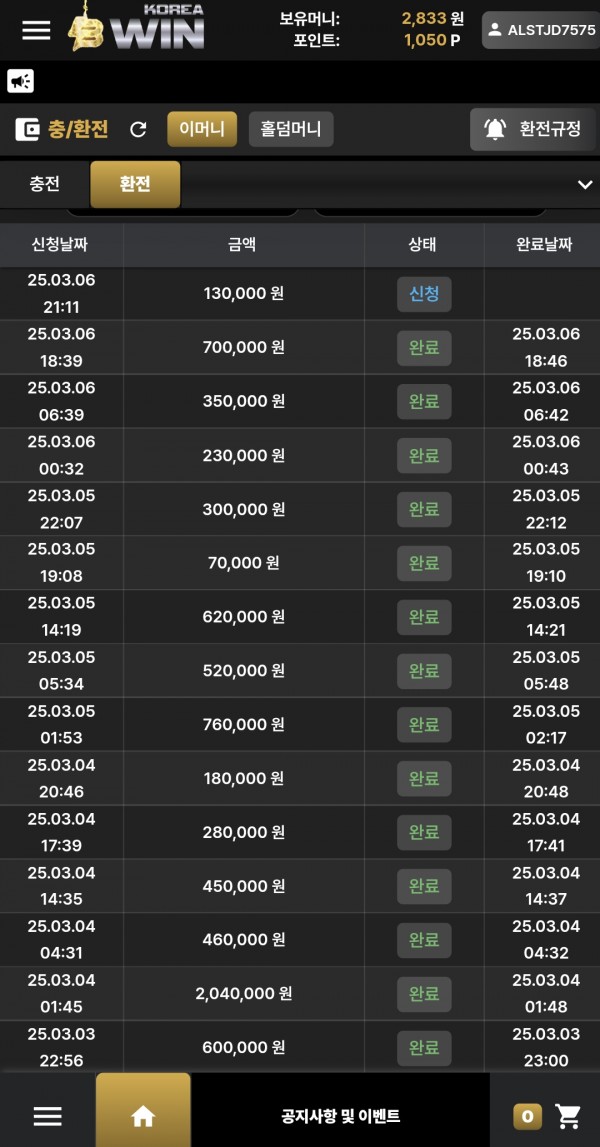Click the cart count badge showing 0
The width and height of the screenshot is (600, 1147).
coord(528,1116)
